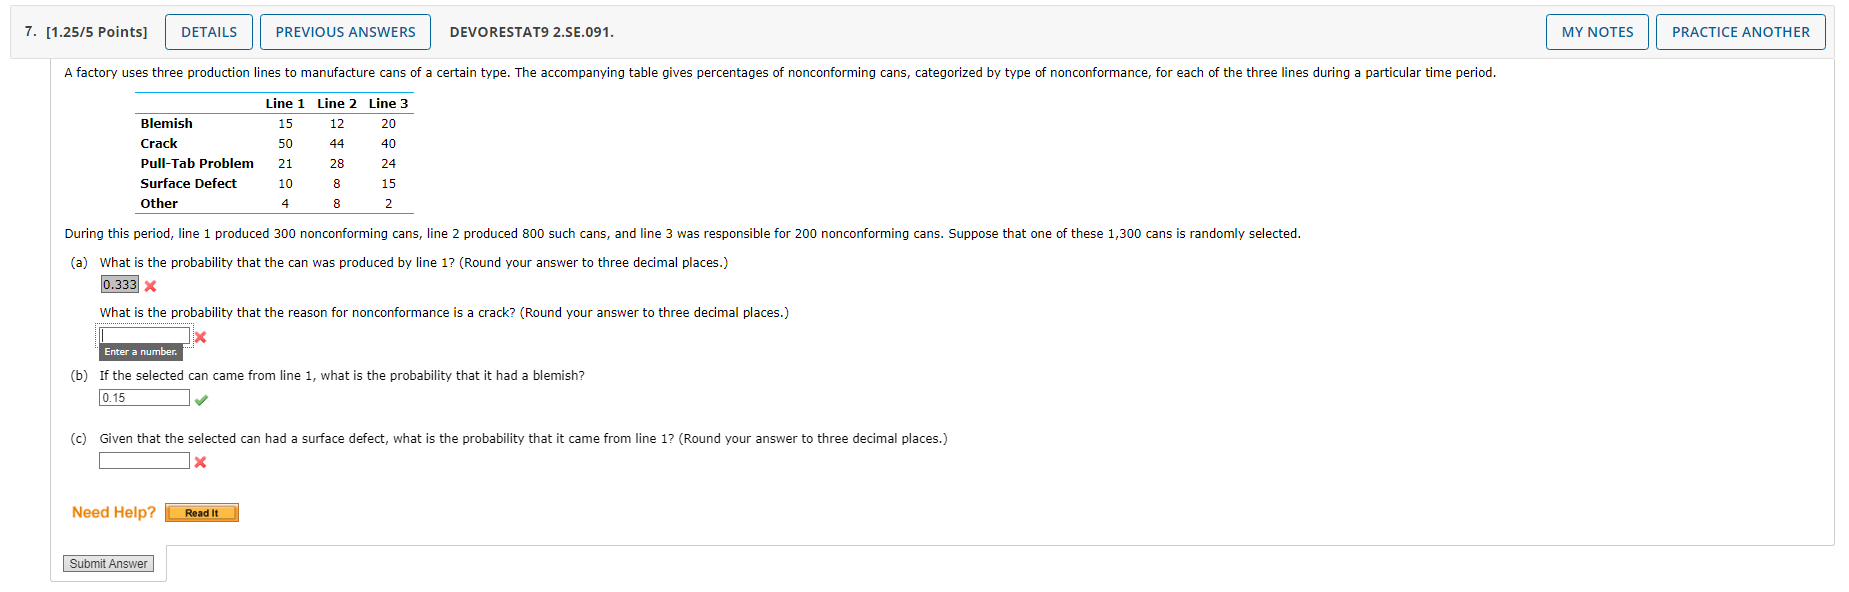Open the DETAILS panel

208,31
